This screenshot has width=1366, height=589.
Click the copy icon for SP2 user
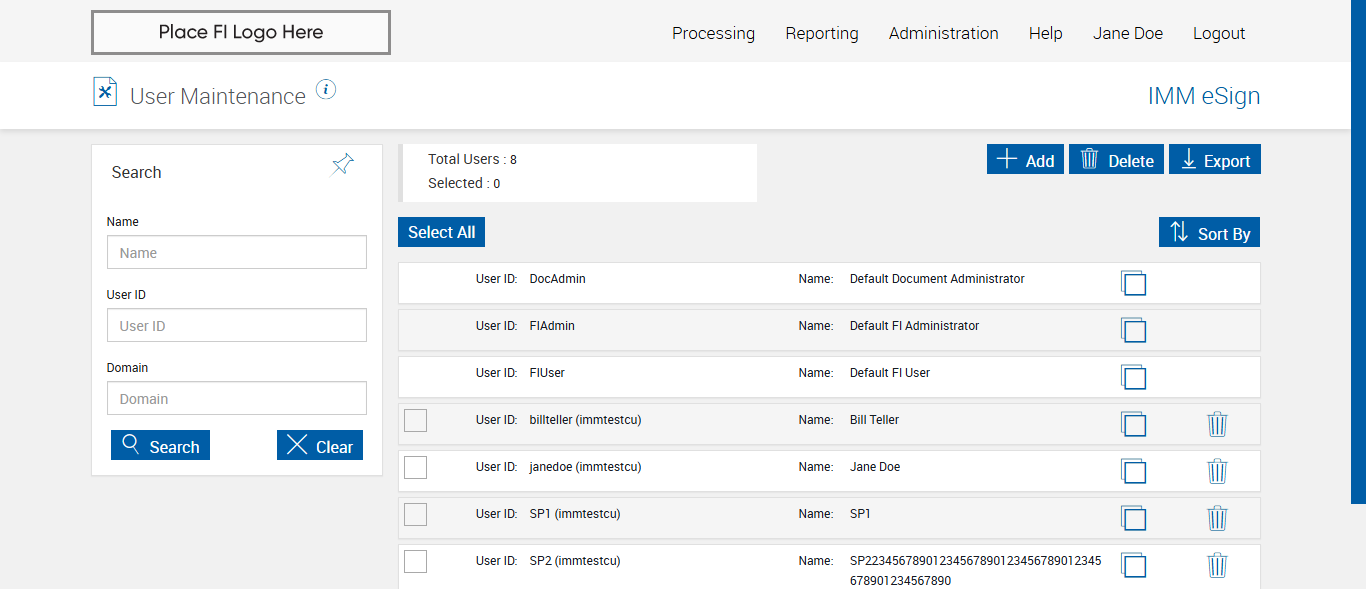tap(1133, 565)
